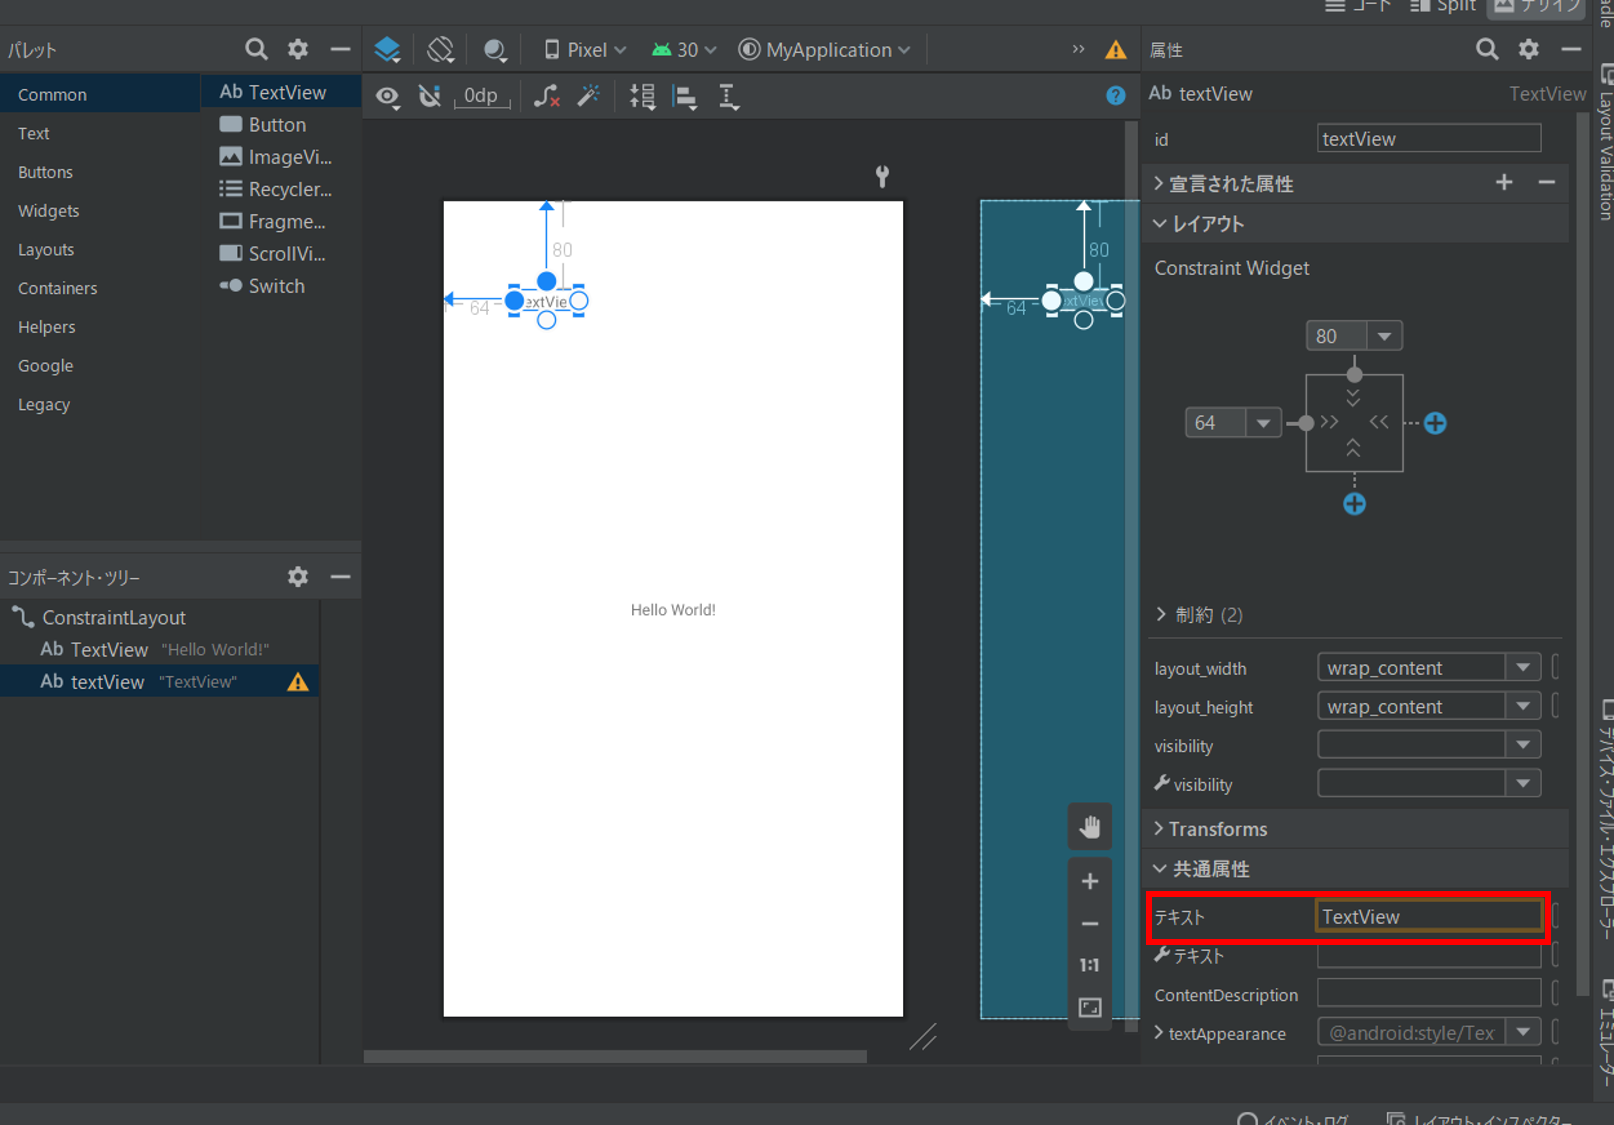Click the 1:1 zoom reset icon
The width and height of the screenshot is (1614, 1125).
coord(1089,964)
